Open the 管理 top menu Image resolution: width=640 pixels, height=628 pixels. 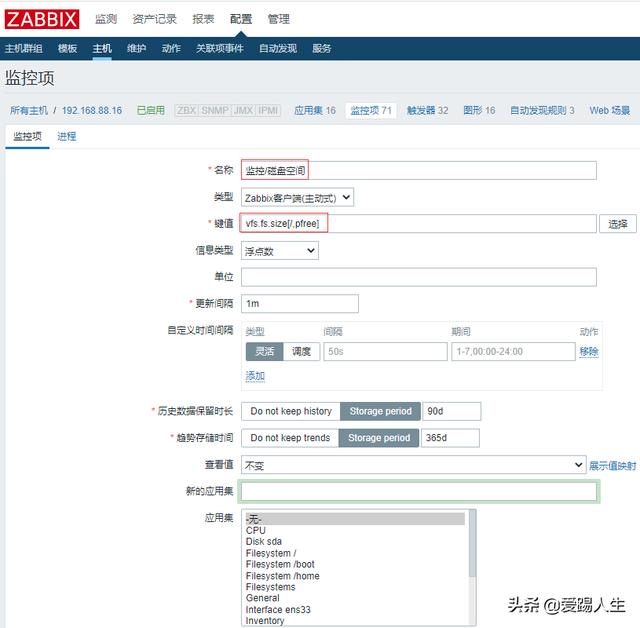coord(278,19)
